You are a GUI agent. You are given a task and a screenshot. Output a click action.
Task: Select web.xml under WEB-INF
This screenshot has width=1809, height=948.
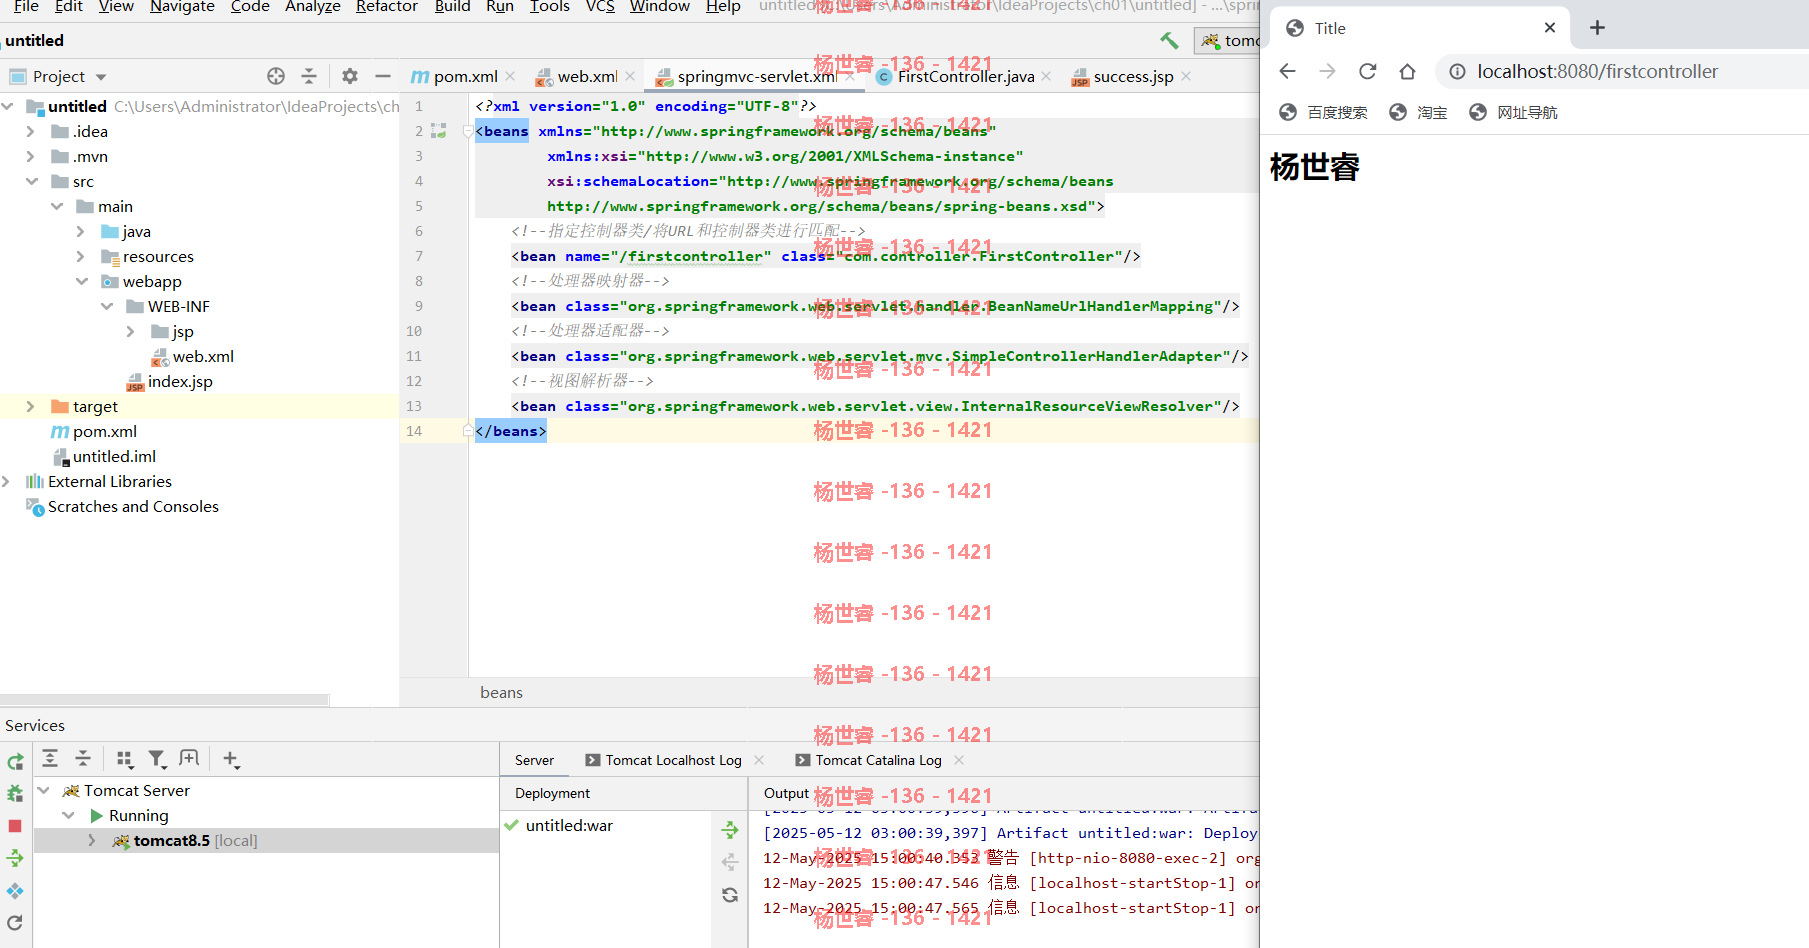coord(203,356)
